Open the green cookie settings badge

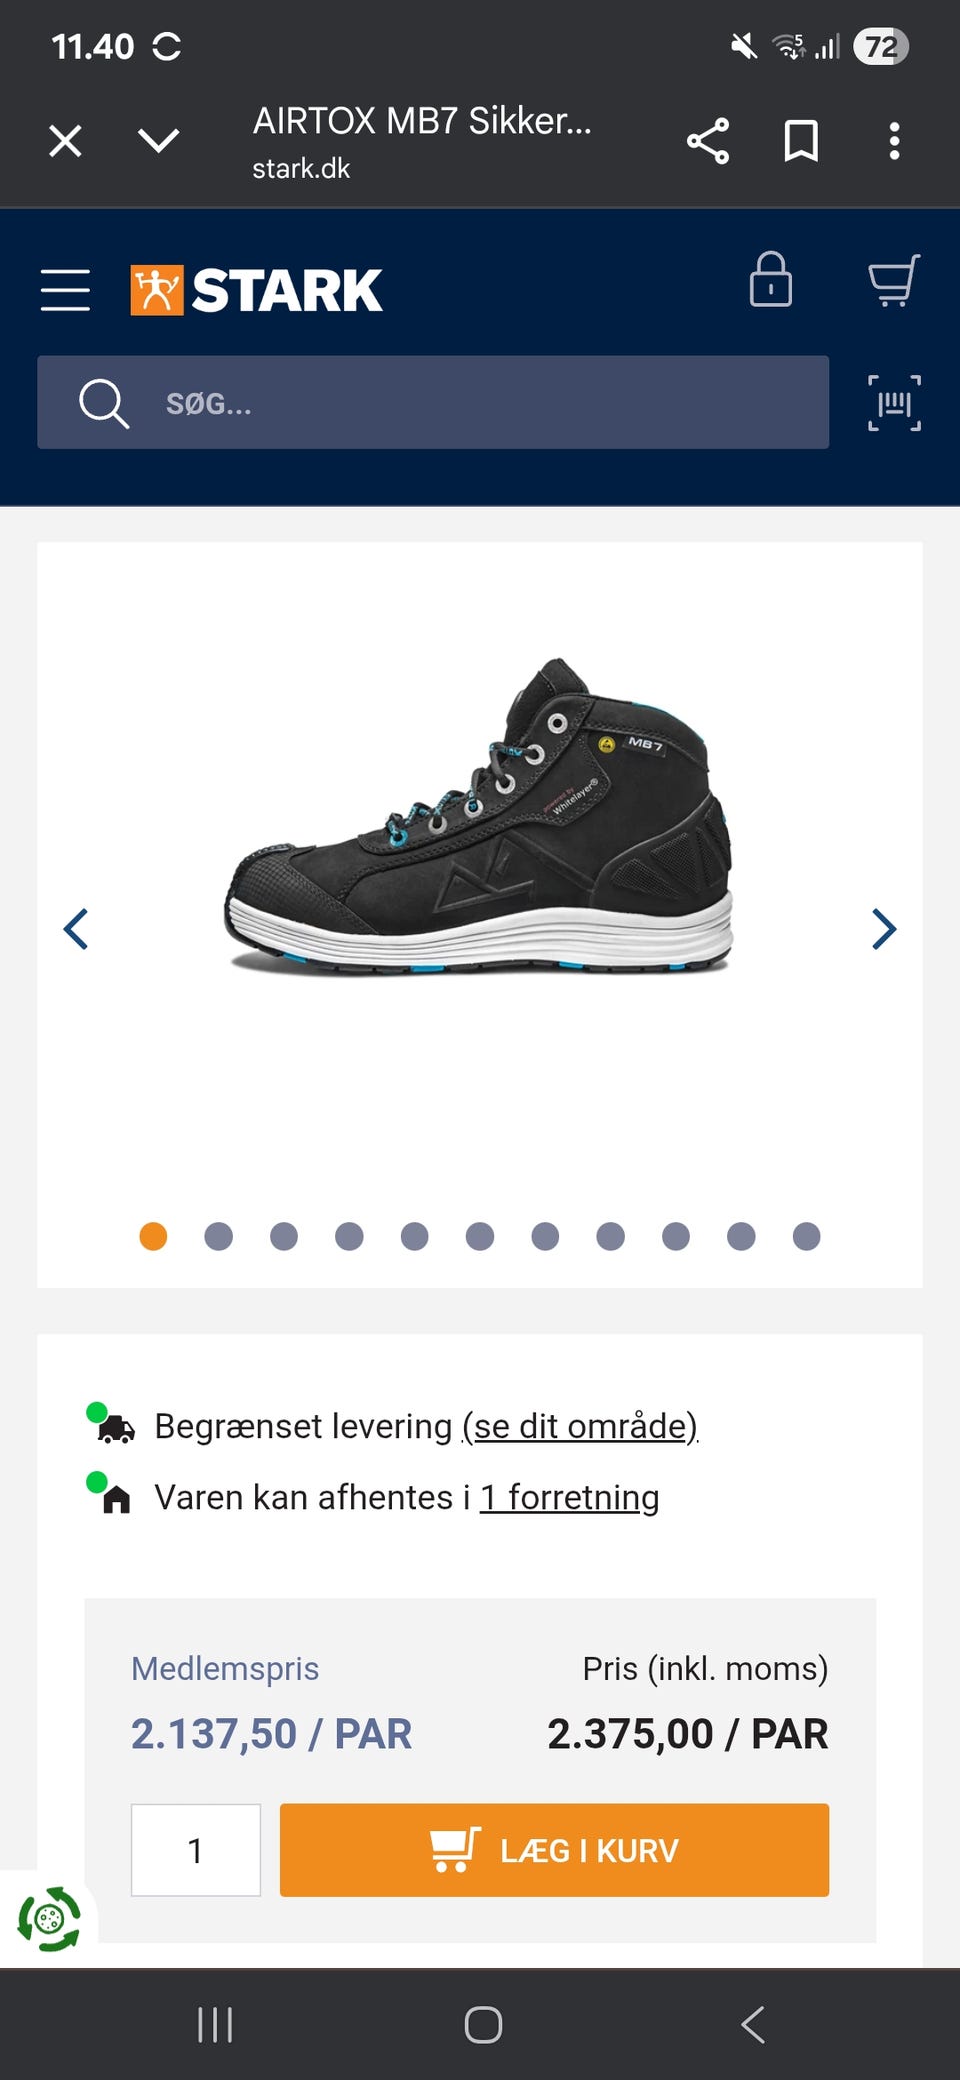pos(48,1919)
